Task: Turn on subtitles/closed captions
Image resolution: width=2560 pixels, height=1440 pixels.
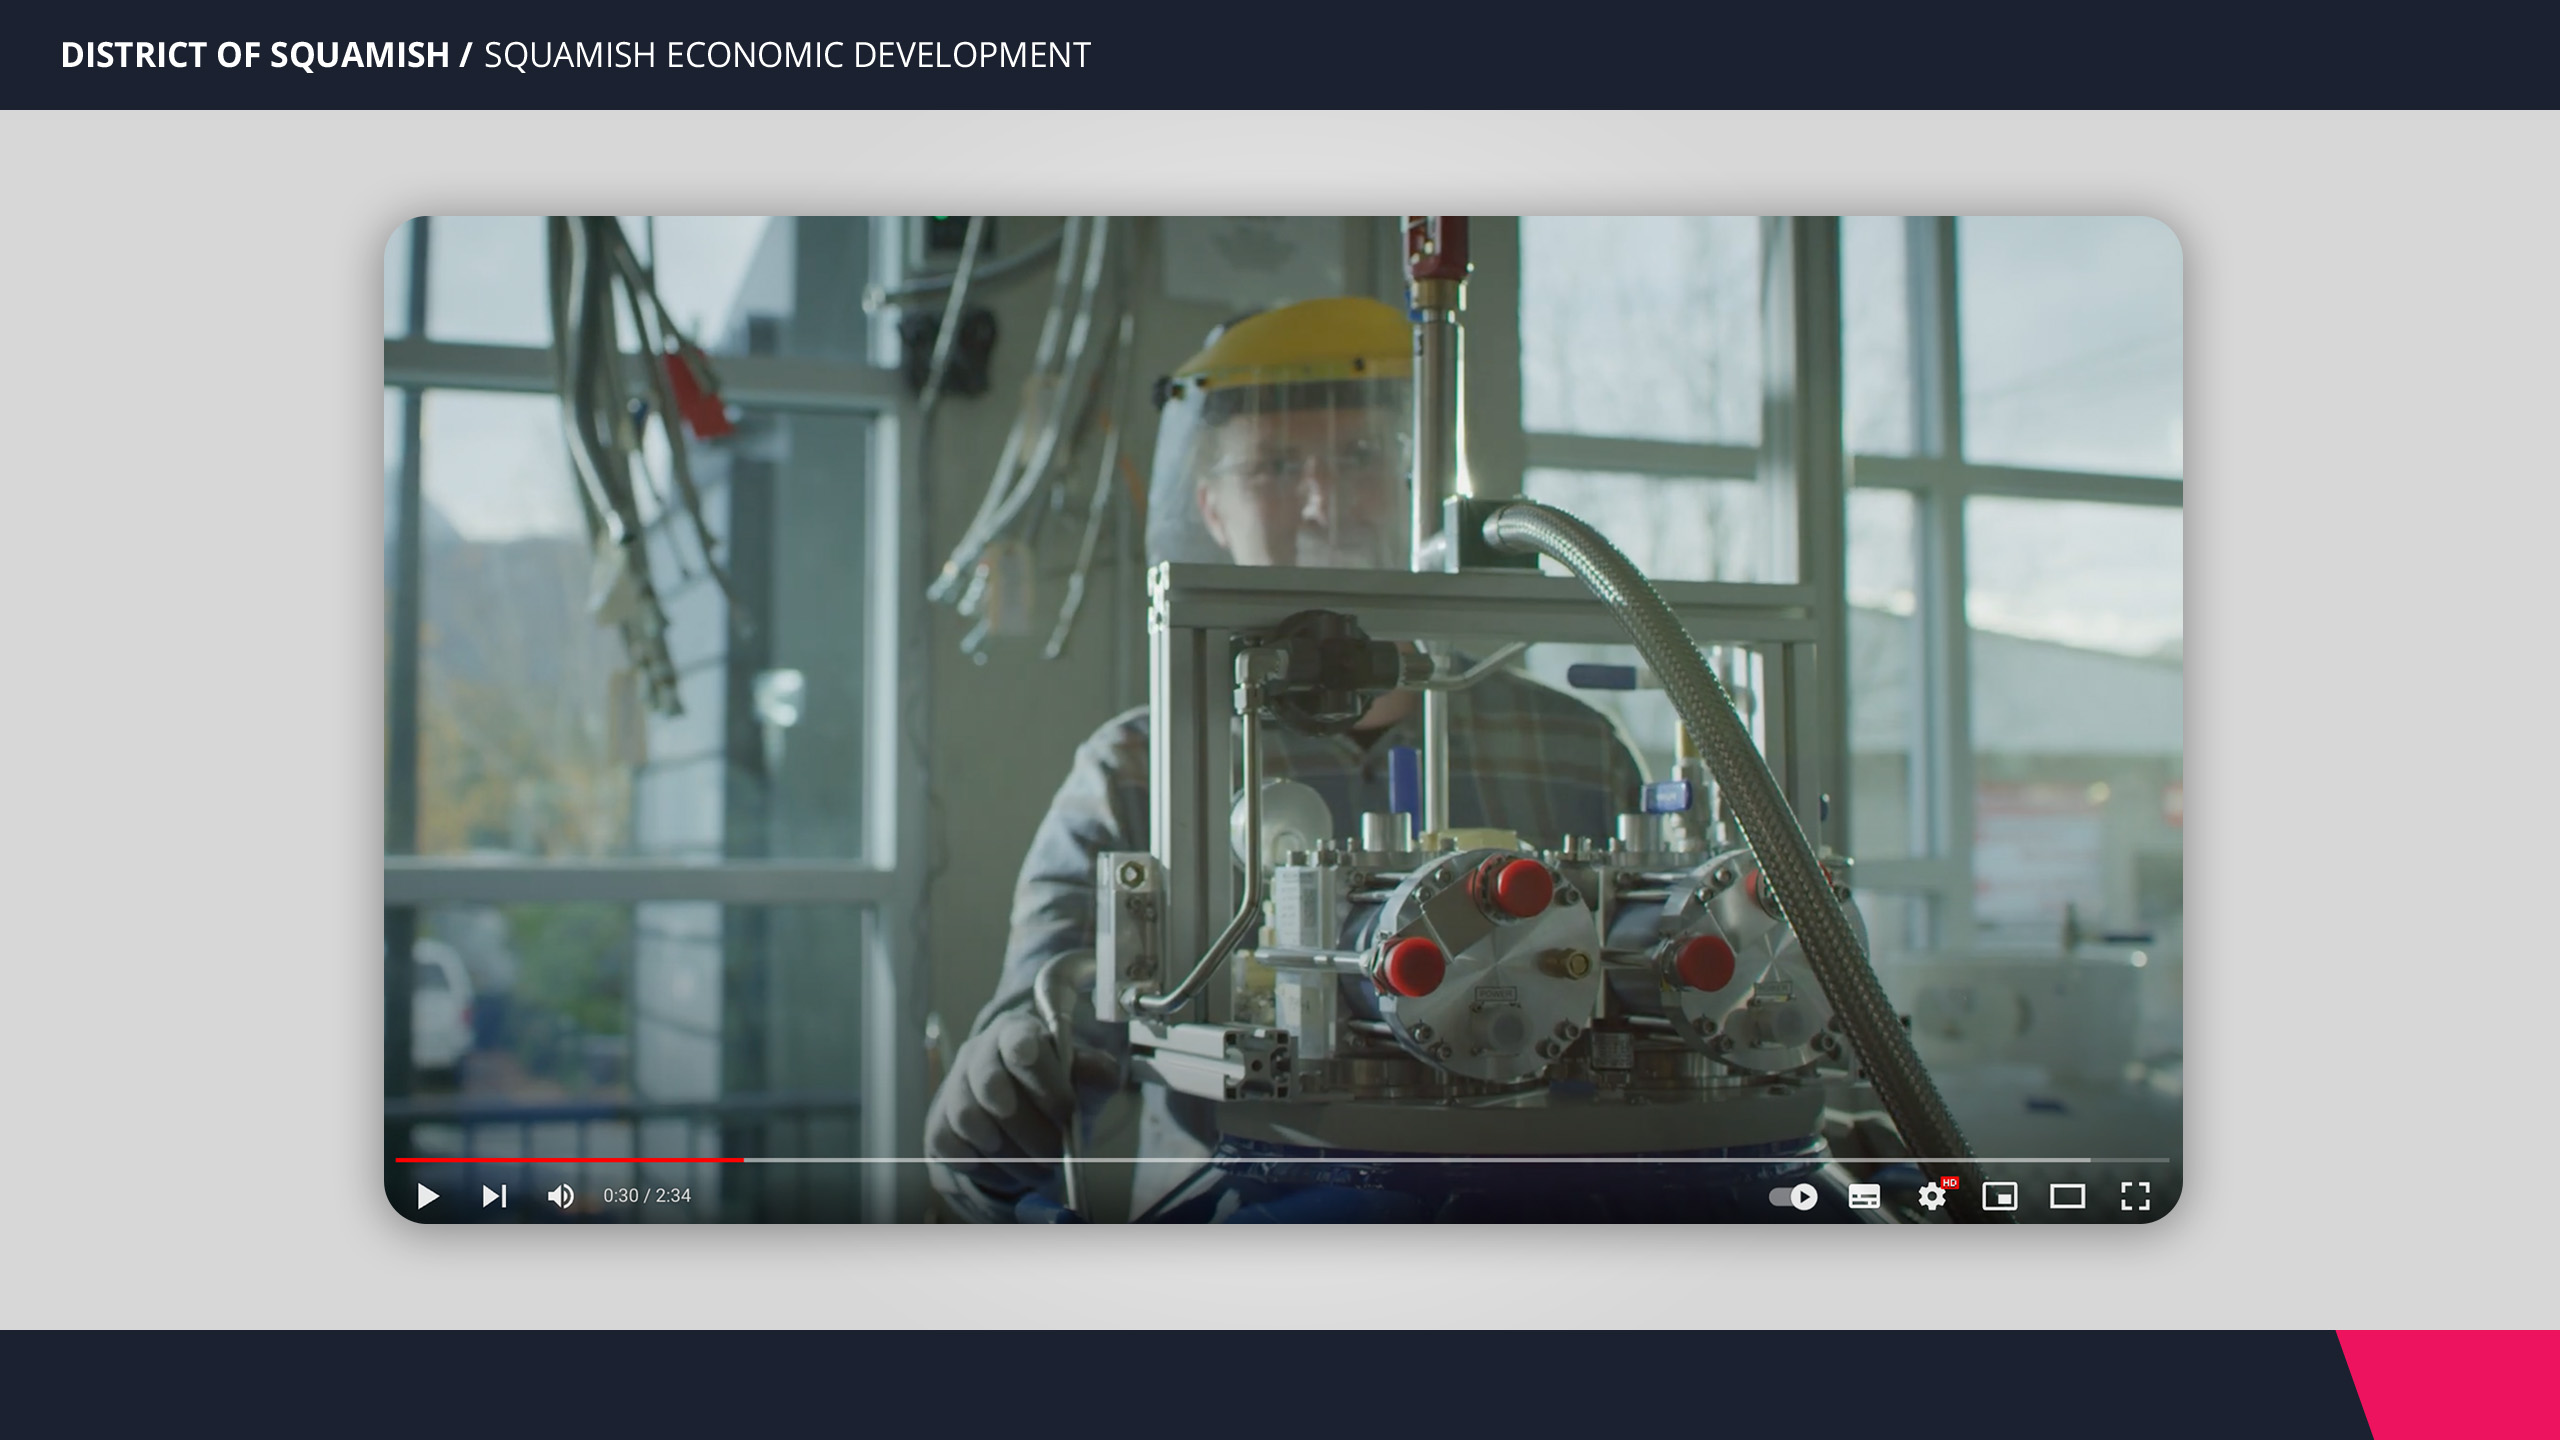Action: click(x=1864, y=1196)
